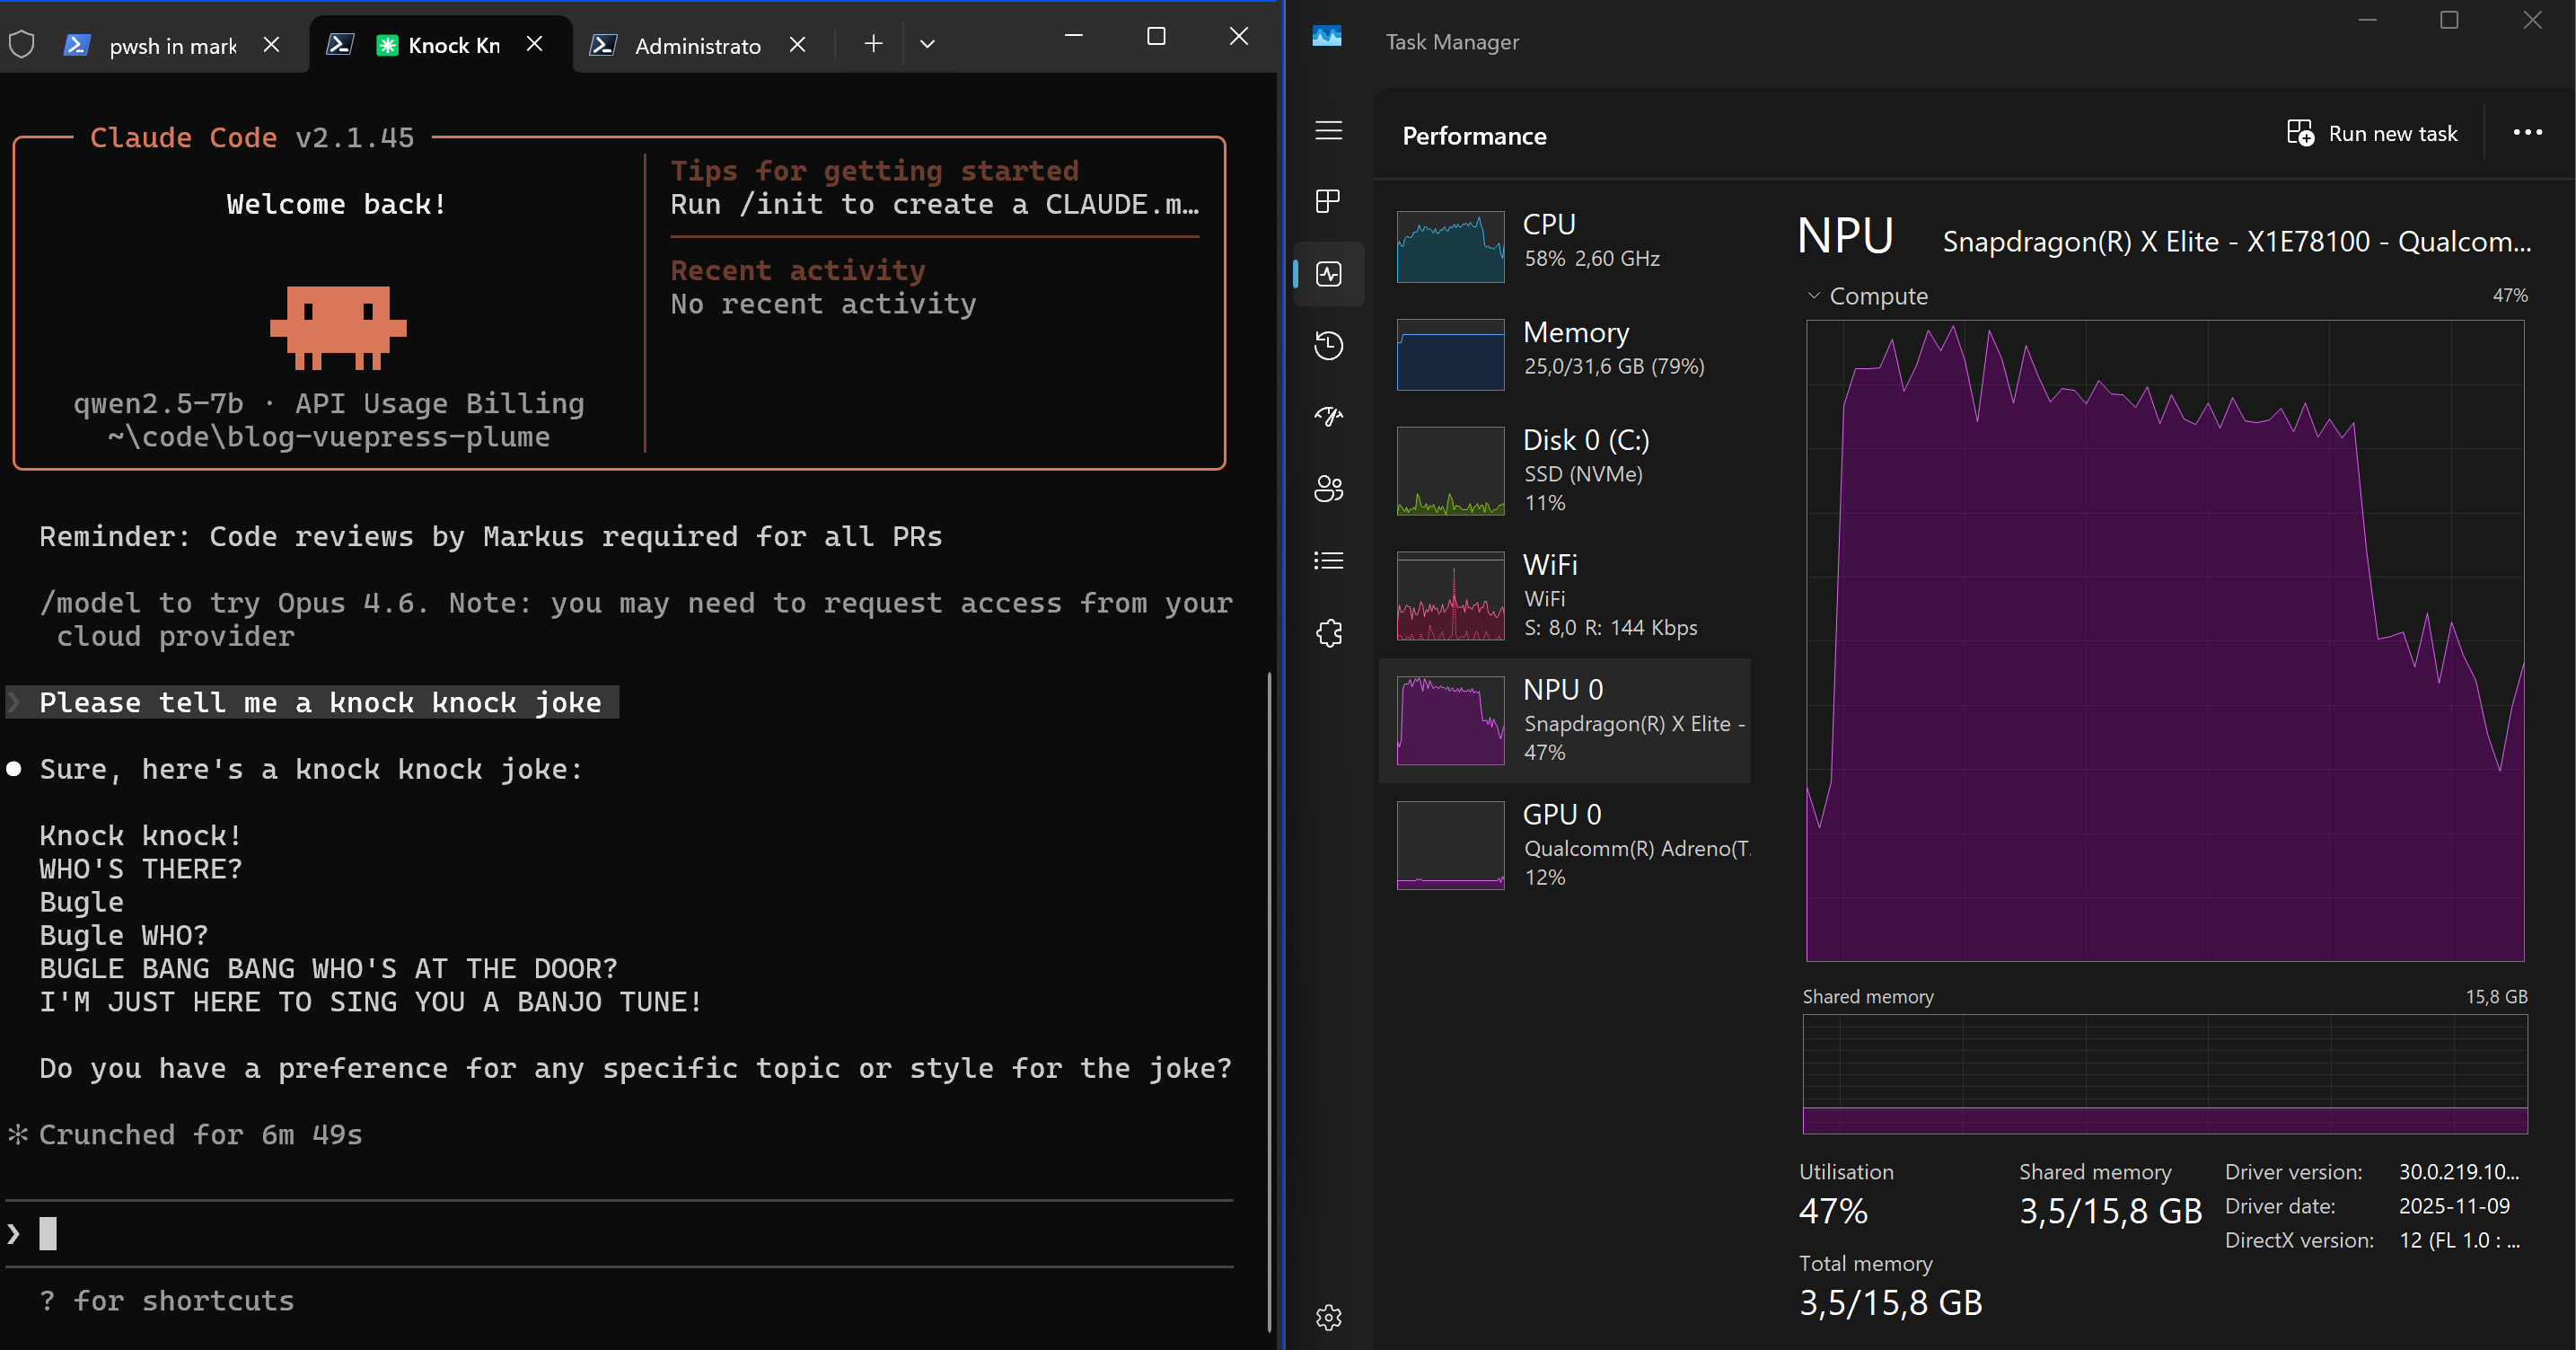The image size is (2576, 1350).
Task: Toggle the Task Manager navigation pane hamburger
Action: coord(1328,131)
